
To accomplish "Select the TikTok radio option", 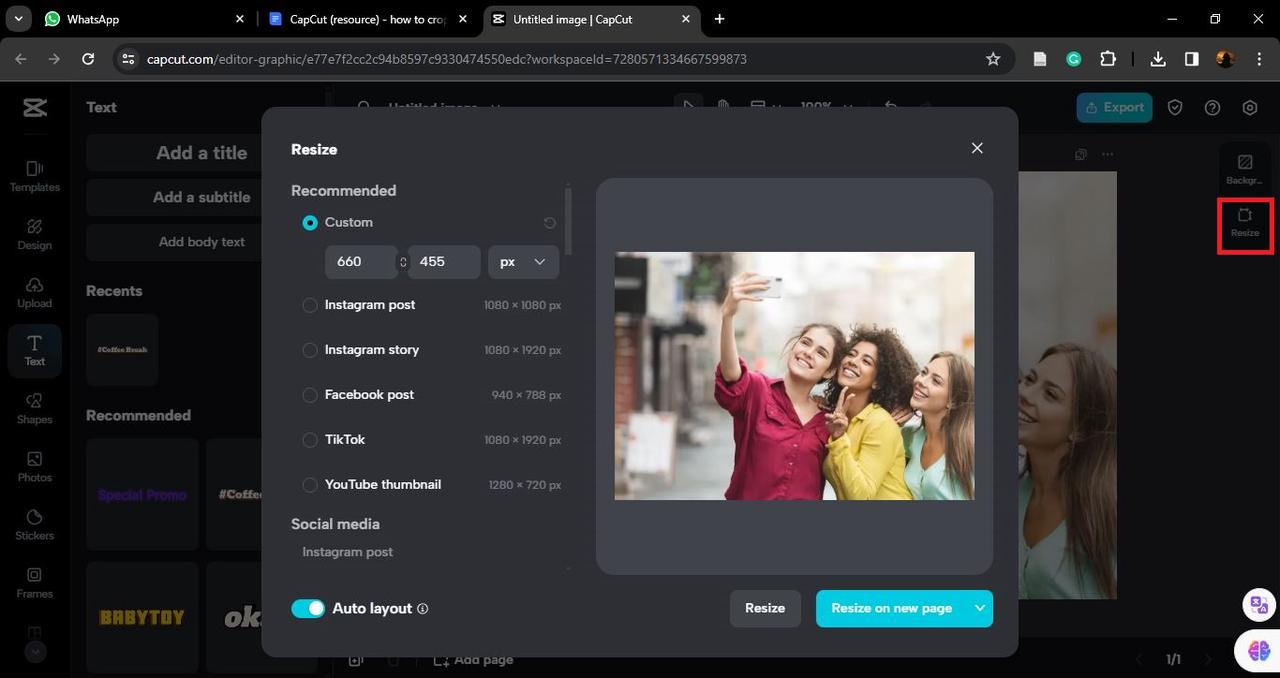I will [x=310, y=440].
